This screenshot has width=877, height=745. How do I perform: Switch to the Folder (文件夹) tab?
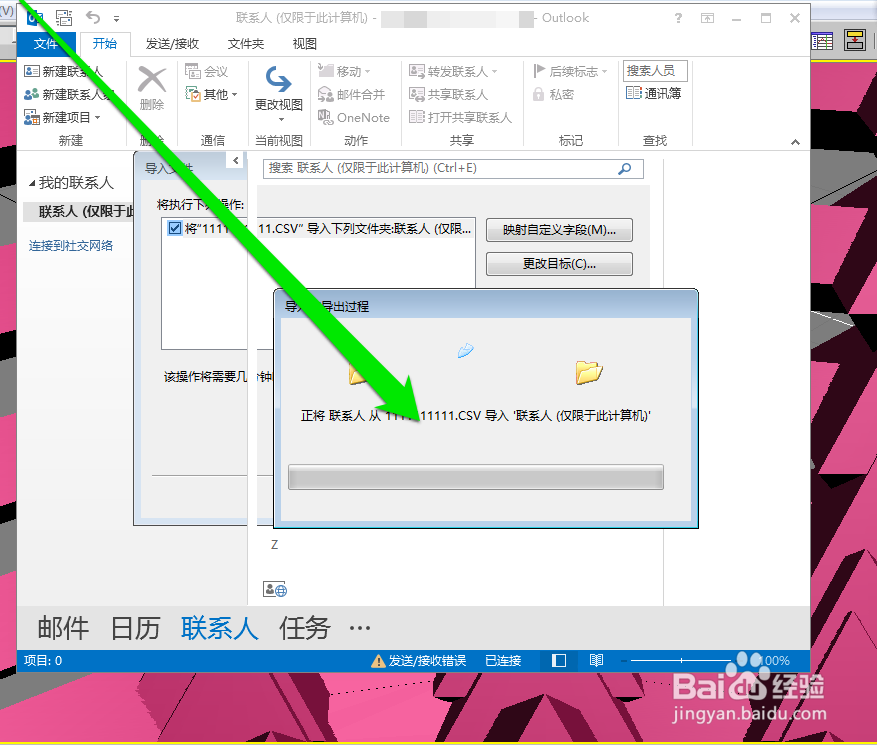(246, 44)
